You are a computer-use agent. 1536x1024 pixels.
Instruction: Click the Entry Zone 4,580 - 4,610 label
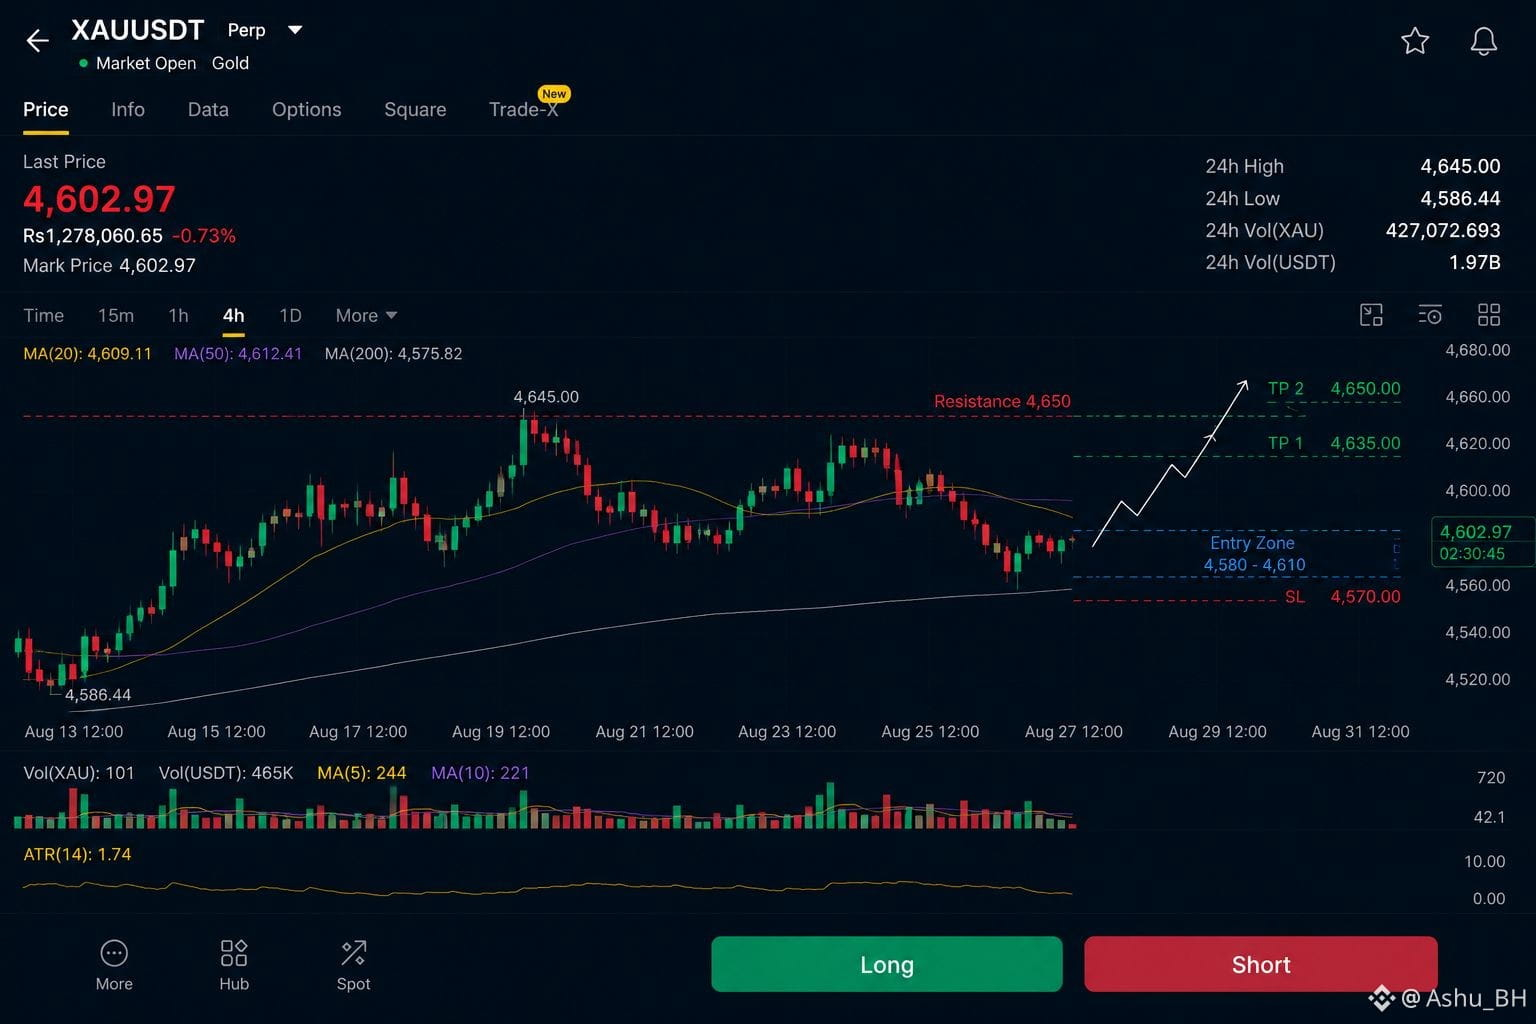1254,554
